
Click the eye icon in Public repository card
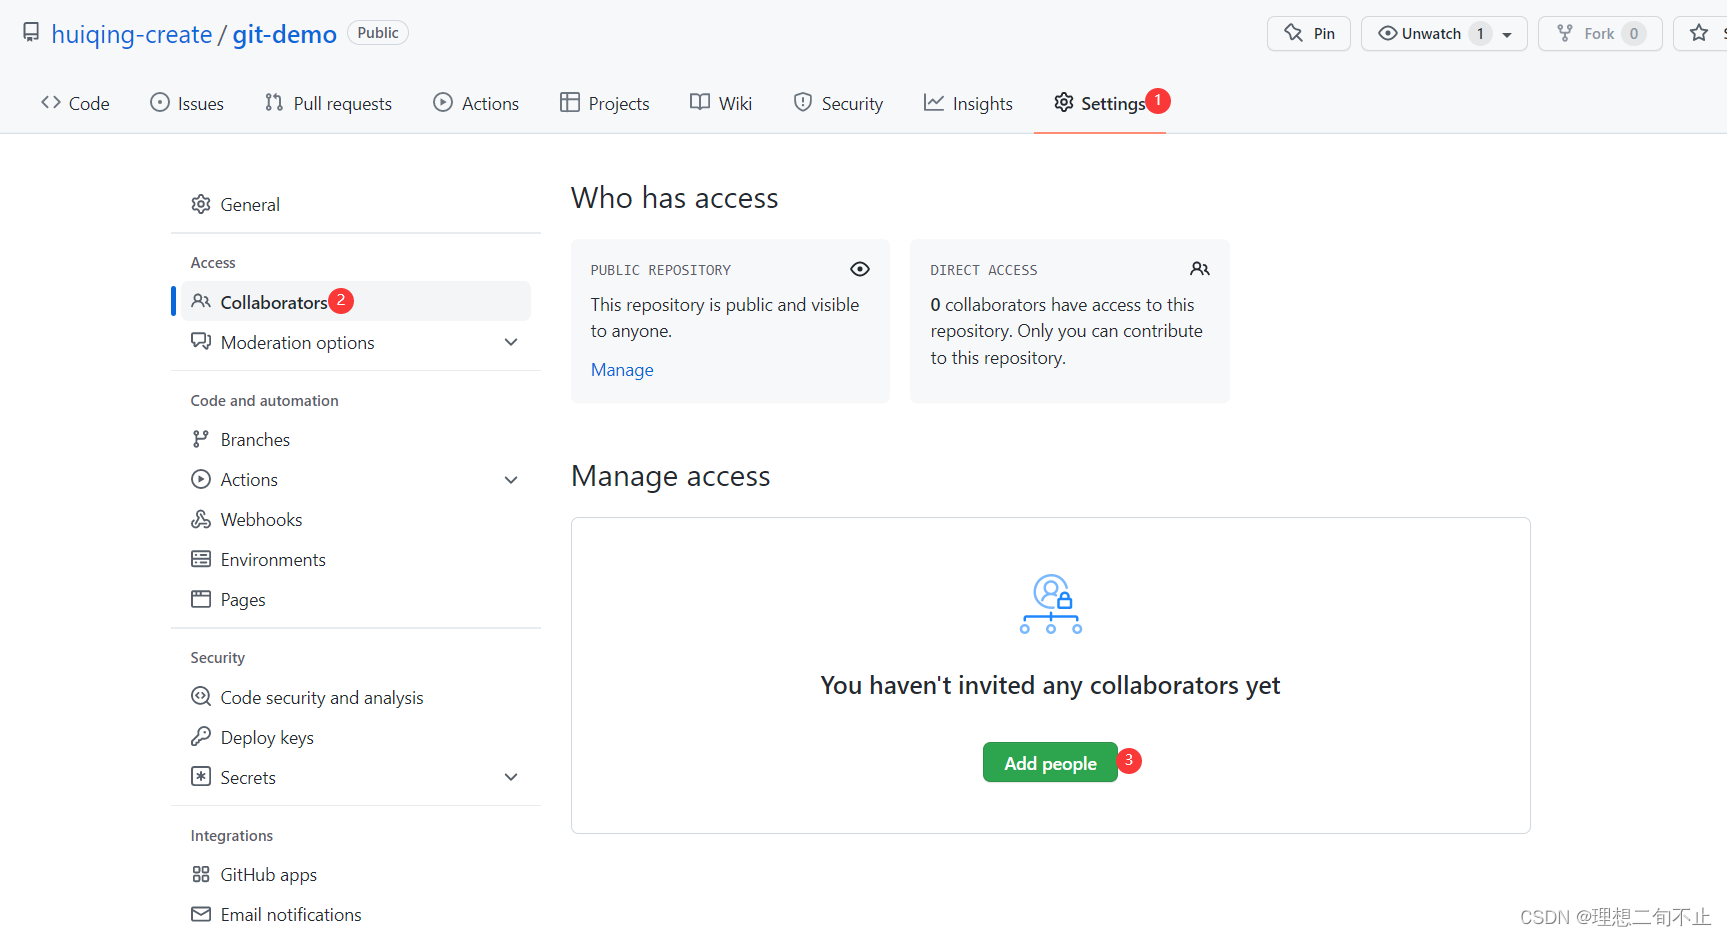pyautogui.click(x=860, y=269)
